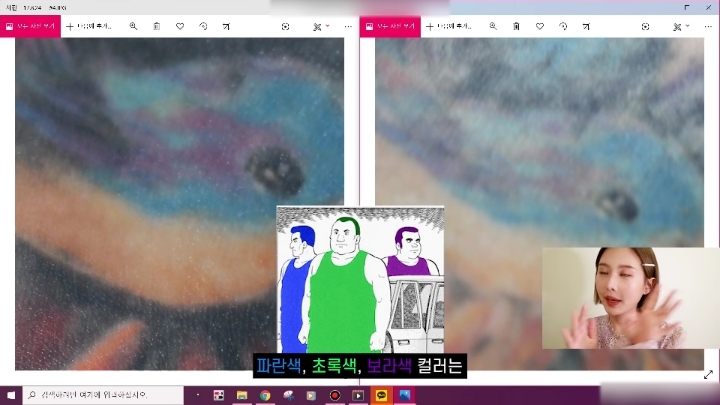Image resolution: width=720 pixels, height=405 pixels.
Task: Favorite photo with heart icon in left Photos window
Action: pyautogui.click(x=180, y=26)
